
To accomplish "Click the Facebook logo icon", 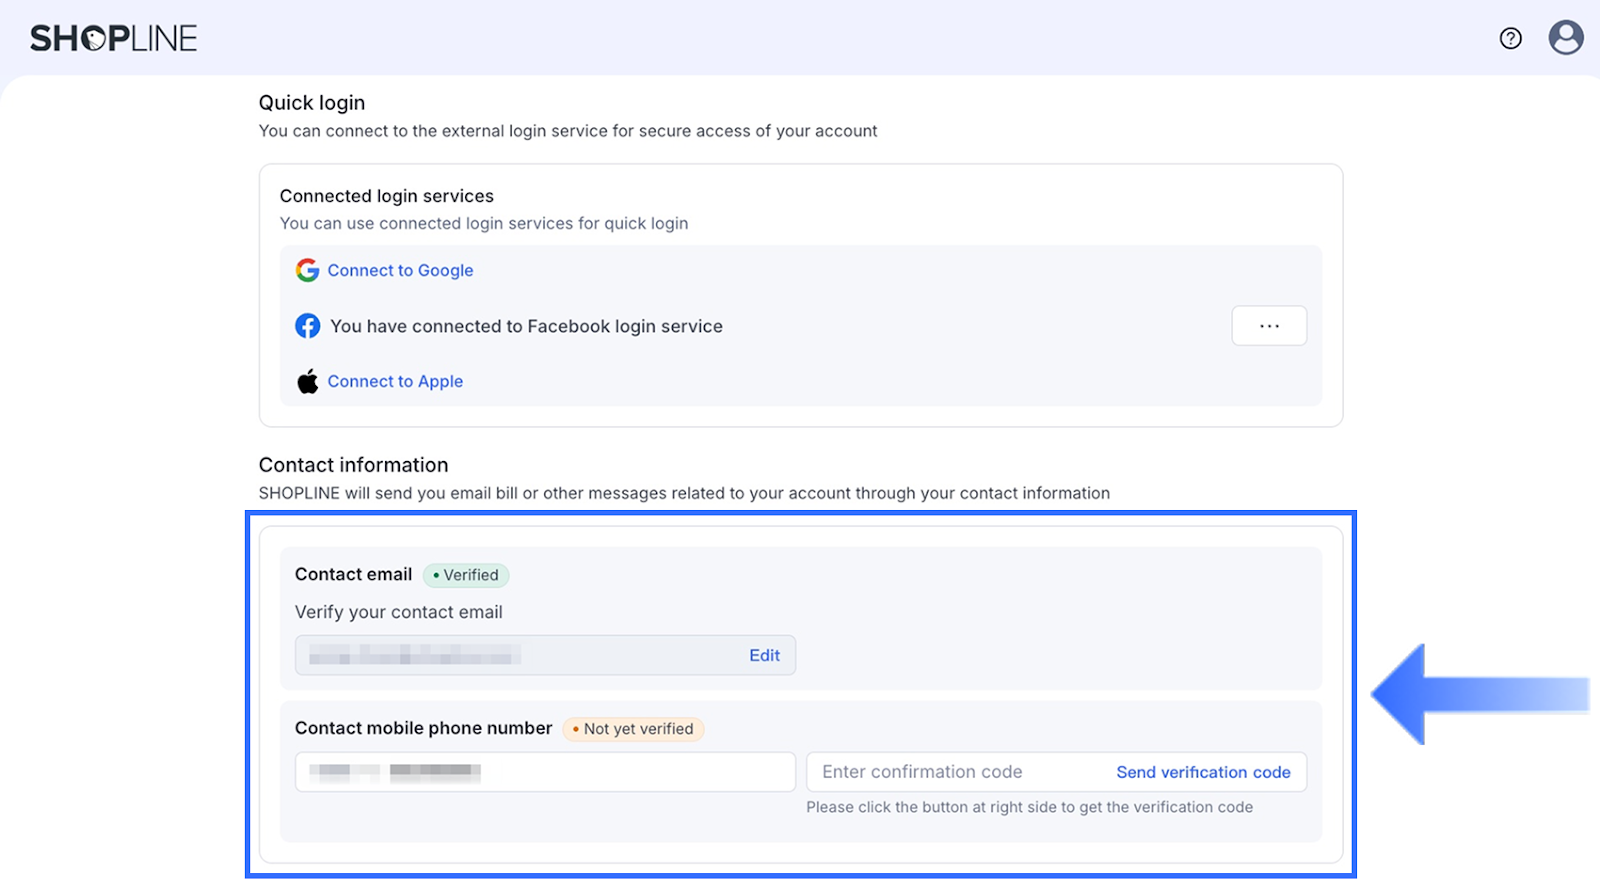I will (307, 326).
